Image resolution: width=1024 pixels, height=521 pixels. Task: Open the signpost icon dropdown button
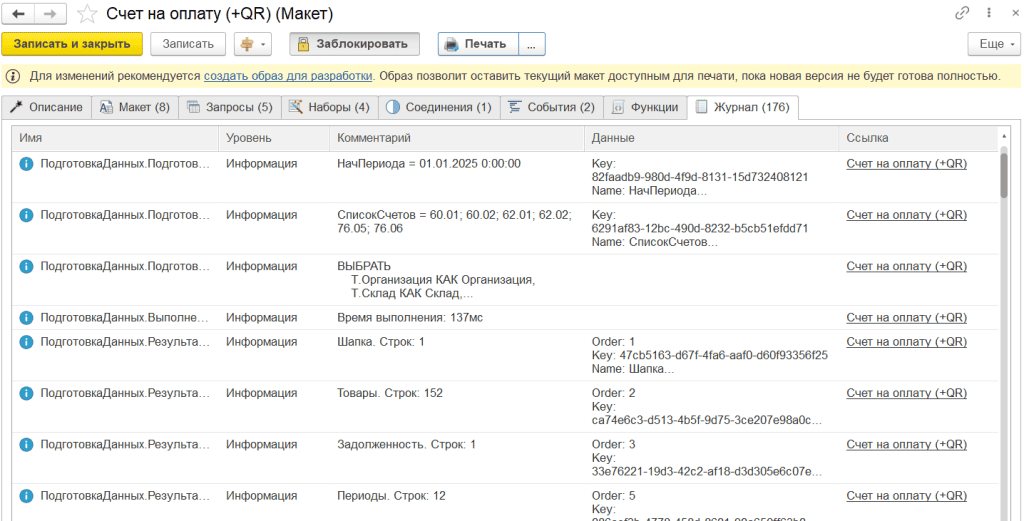click(x=253, y=44)
